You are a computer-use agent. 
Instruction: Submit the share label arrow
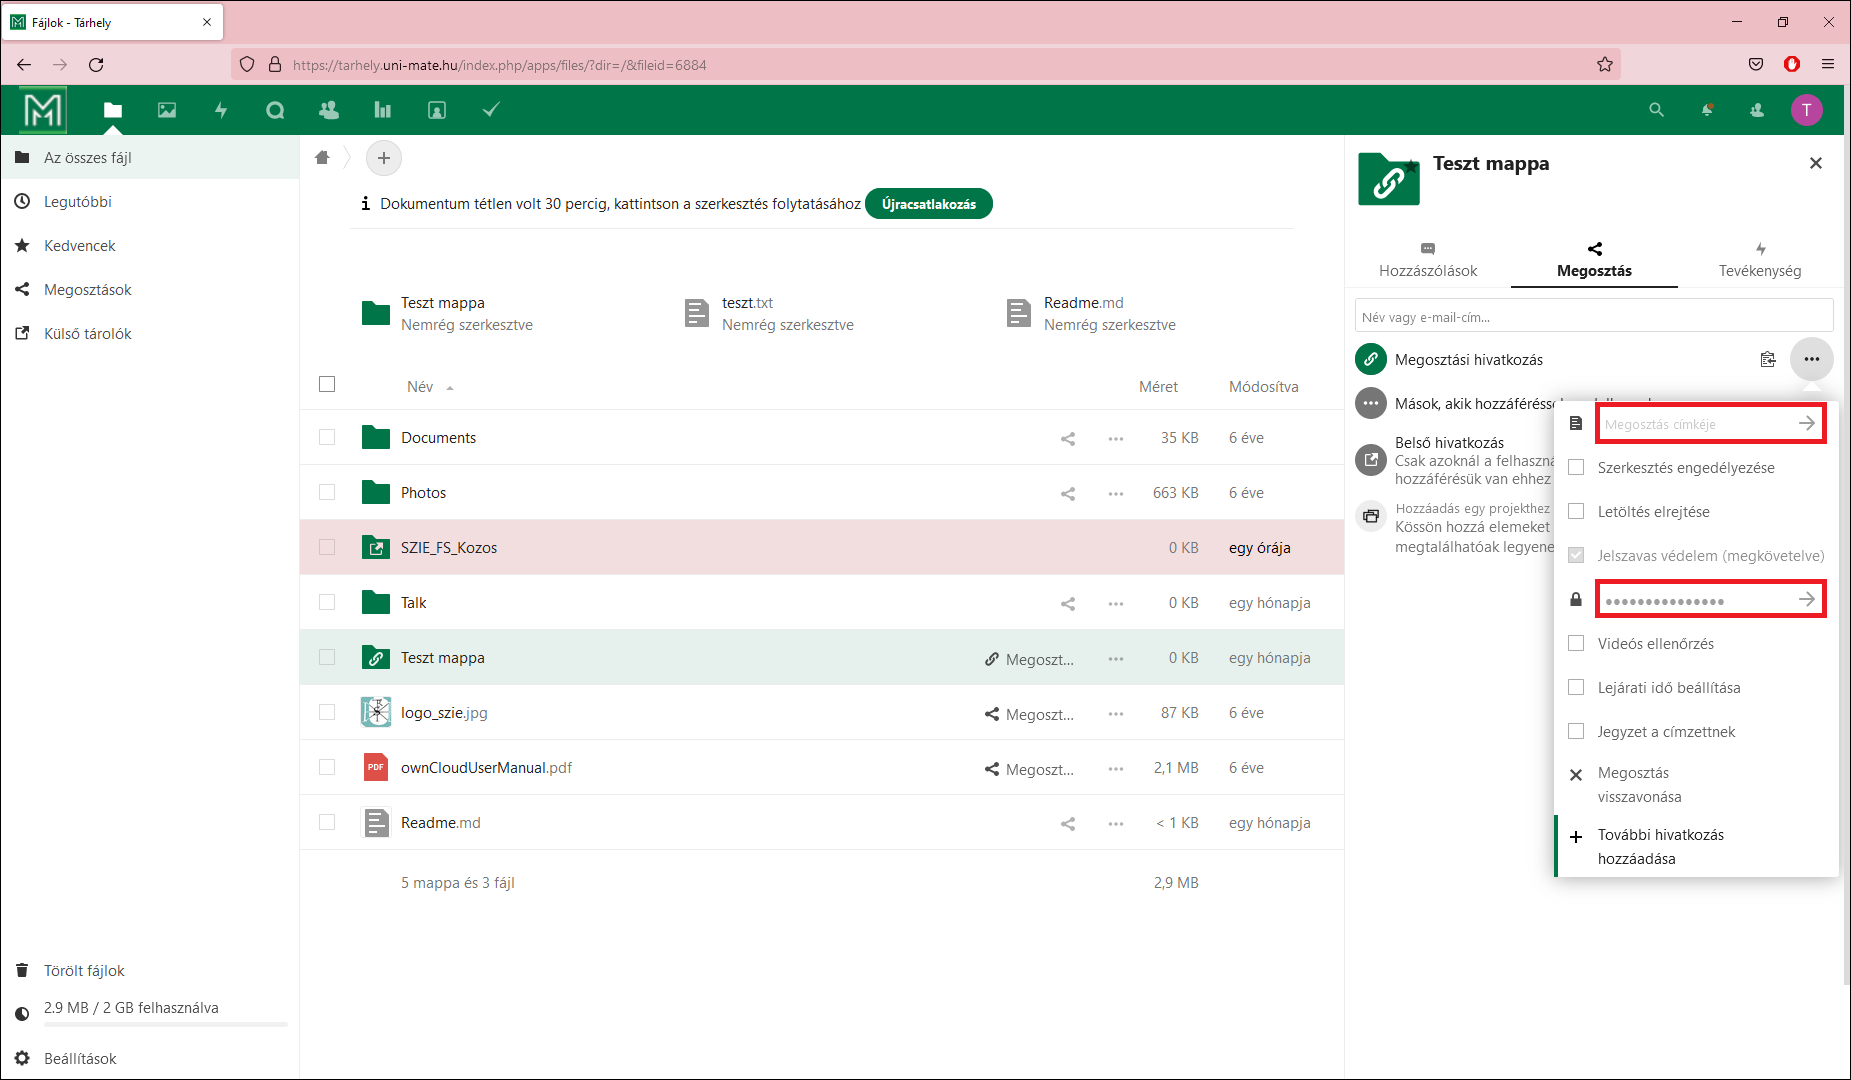coord(1807,423)
